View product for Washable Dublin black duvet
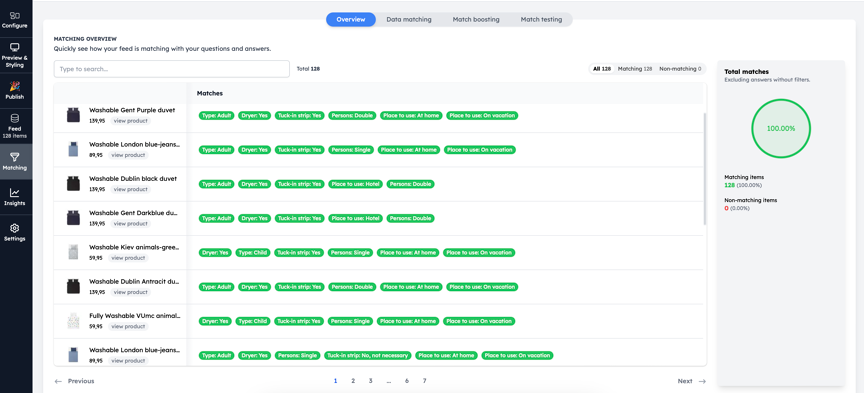Screen dimensions: 864x393 130,189
